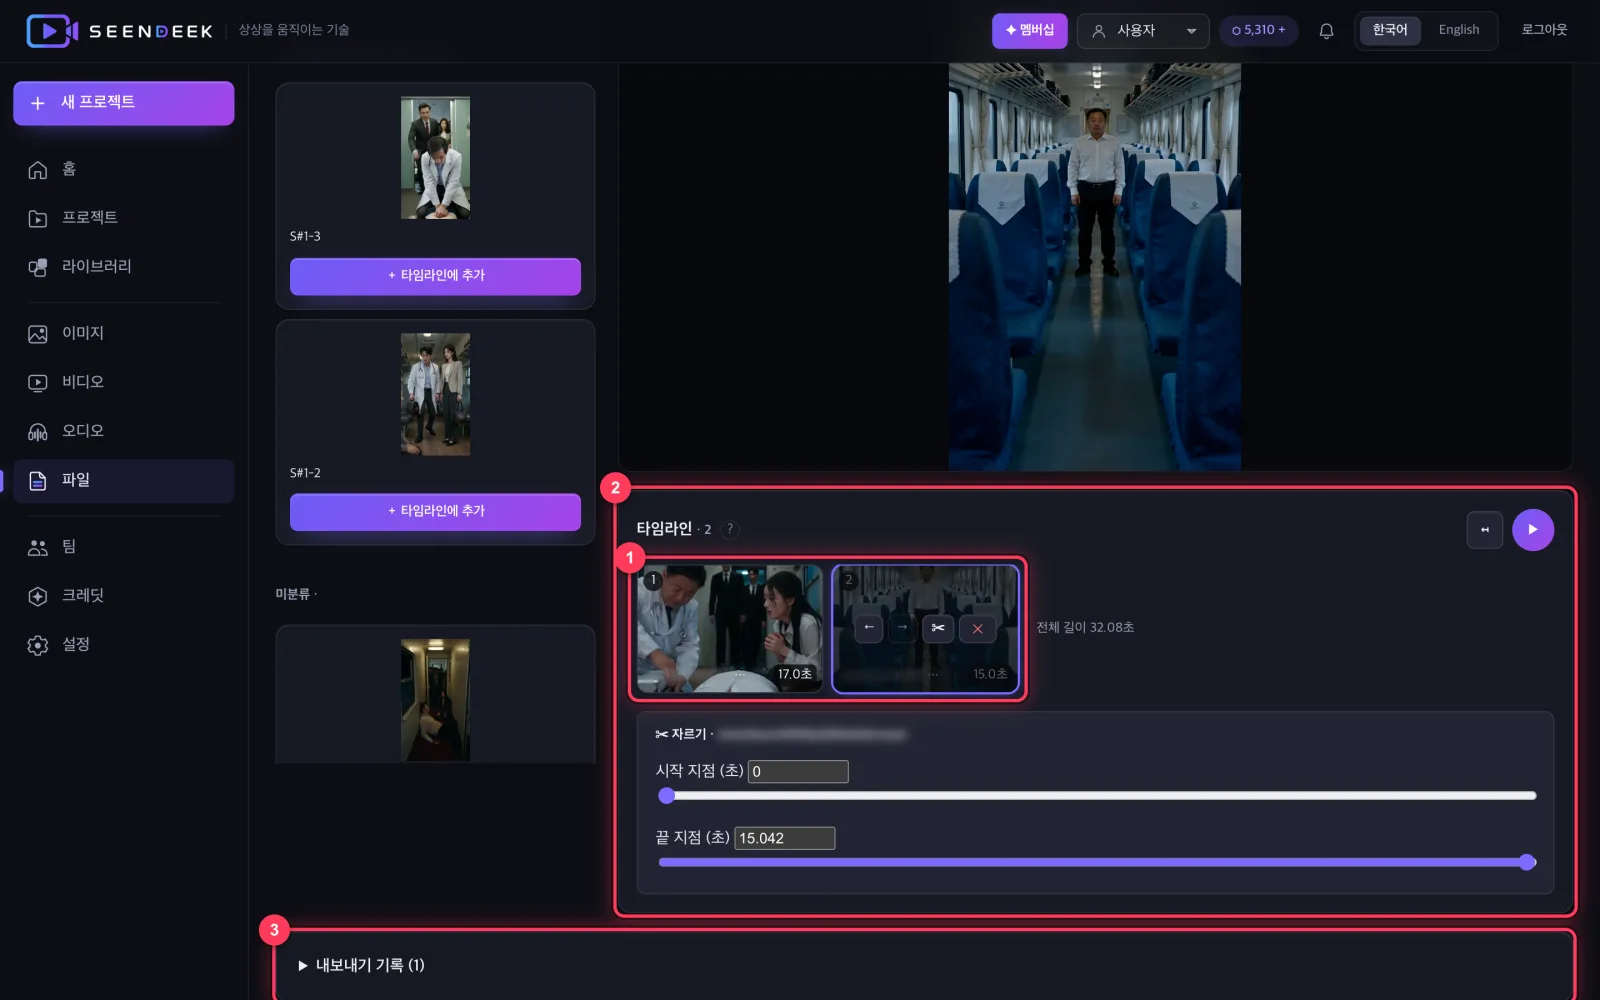Image resolution: width=1600 pixels, height=1000 pixels.
Task: Go to 홈 in the sidebar
Action: pyautogui.click(x=124, y=169)
